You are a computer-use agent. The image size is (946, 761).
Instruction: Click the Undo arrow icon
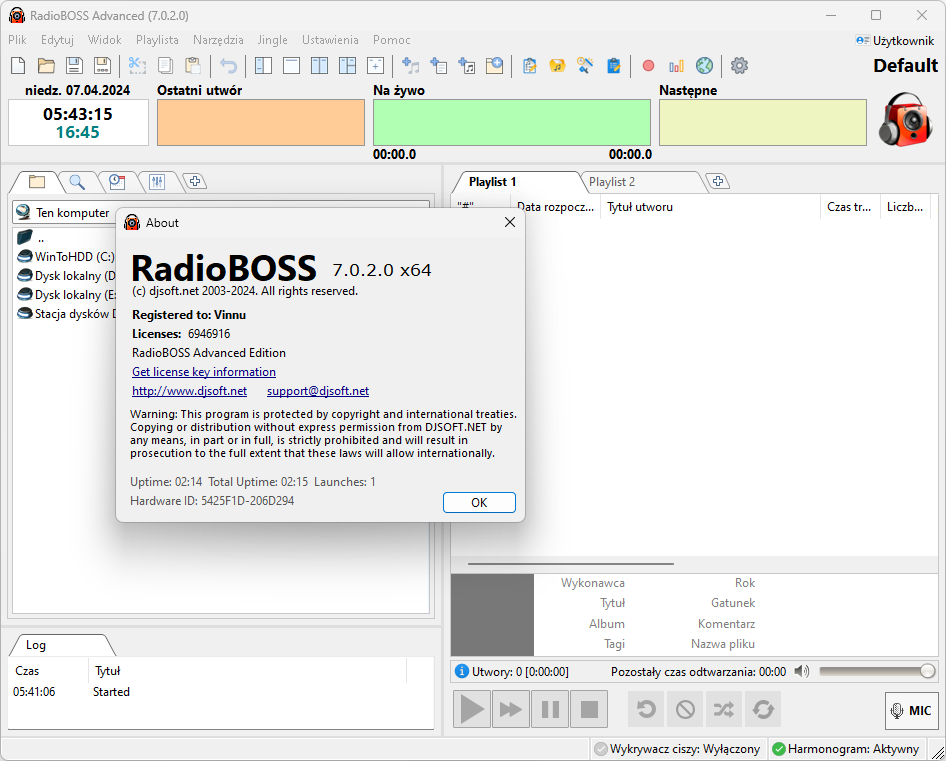point(228,65)
